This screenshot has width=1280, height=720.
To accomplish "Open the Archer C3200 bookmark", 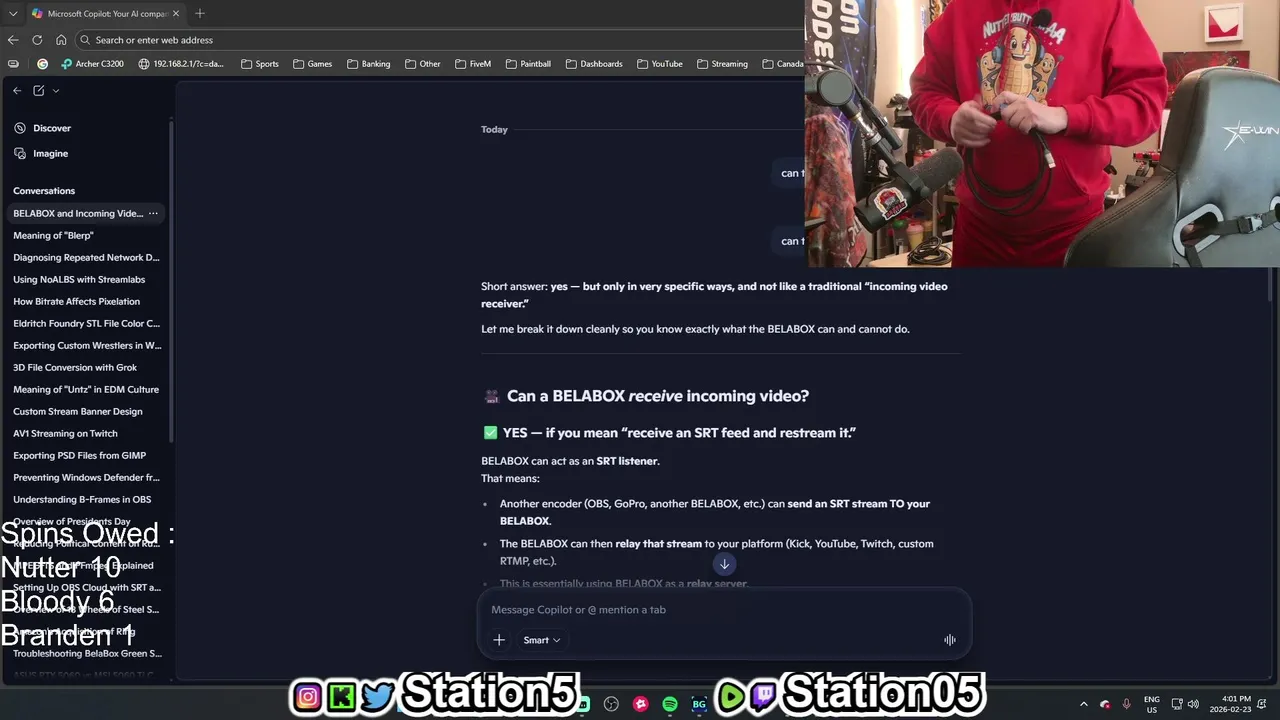I will pyautogui.click(x=92, y=64).
